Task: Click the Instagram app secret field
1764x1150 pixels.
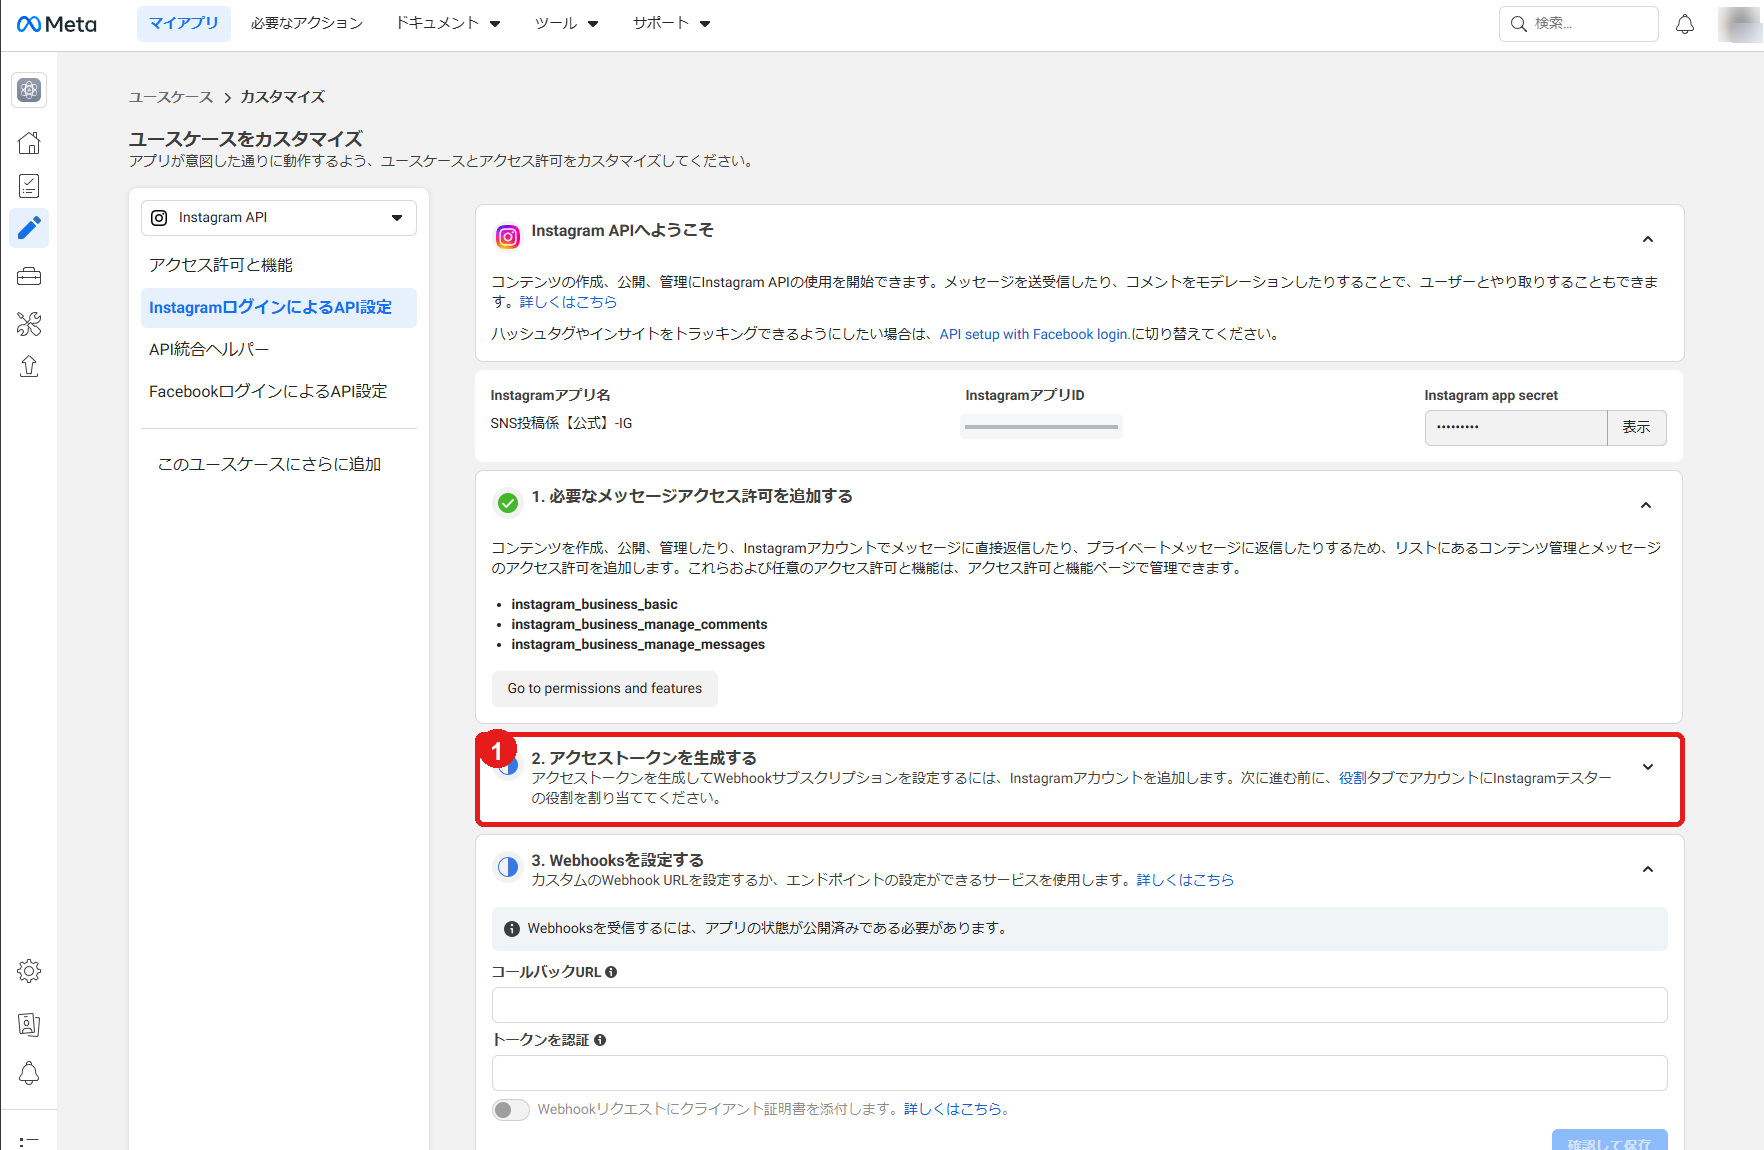Action: pos(1516,428)
